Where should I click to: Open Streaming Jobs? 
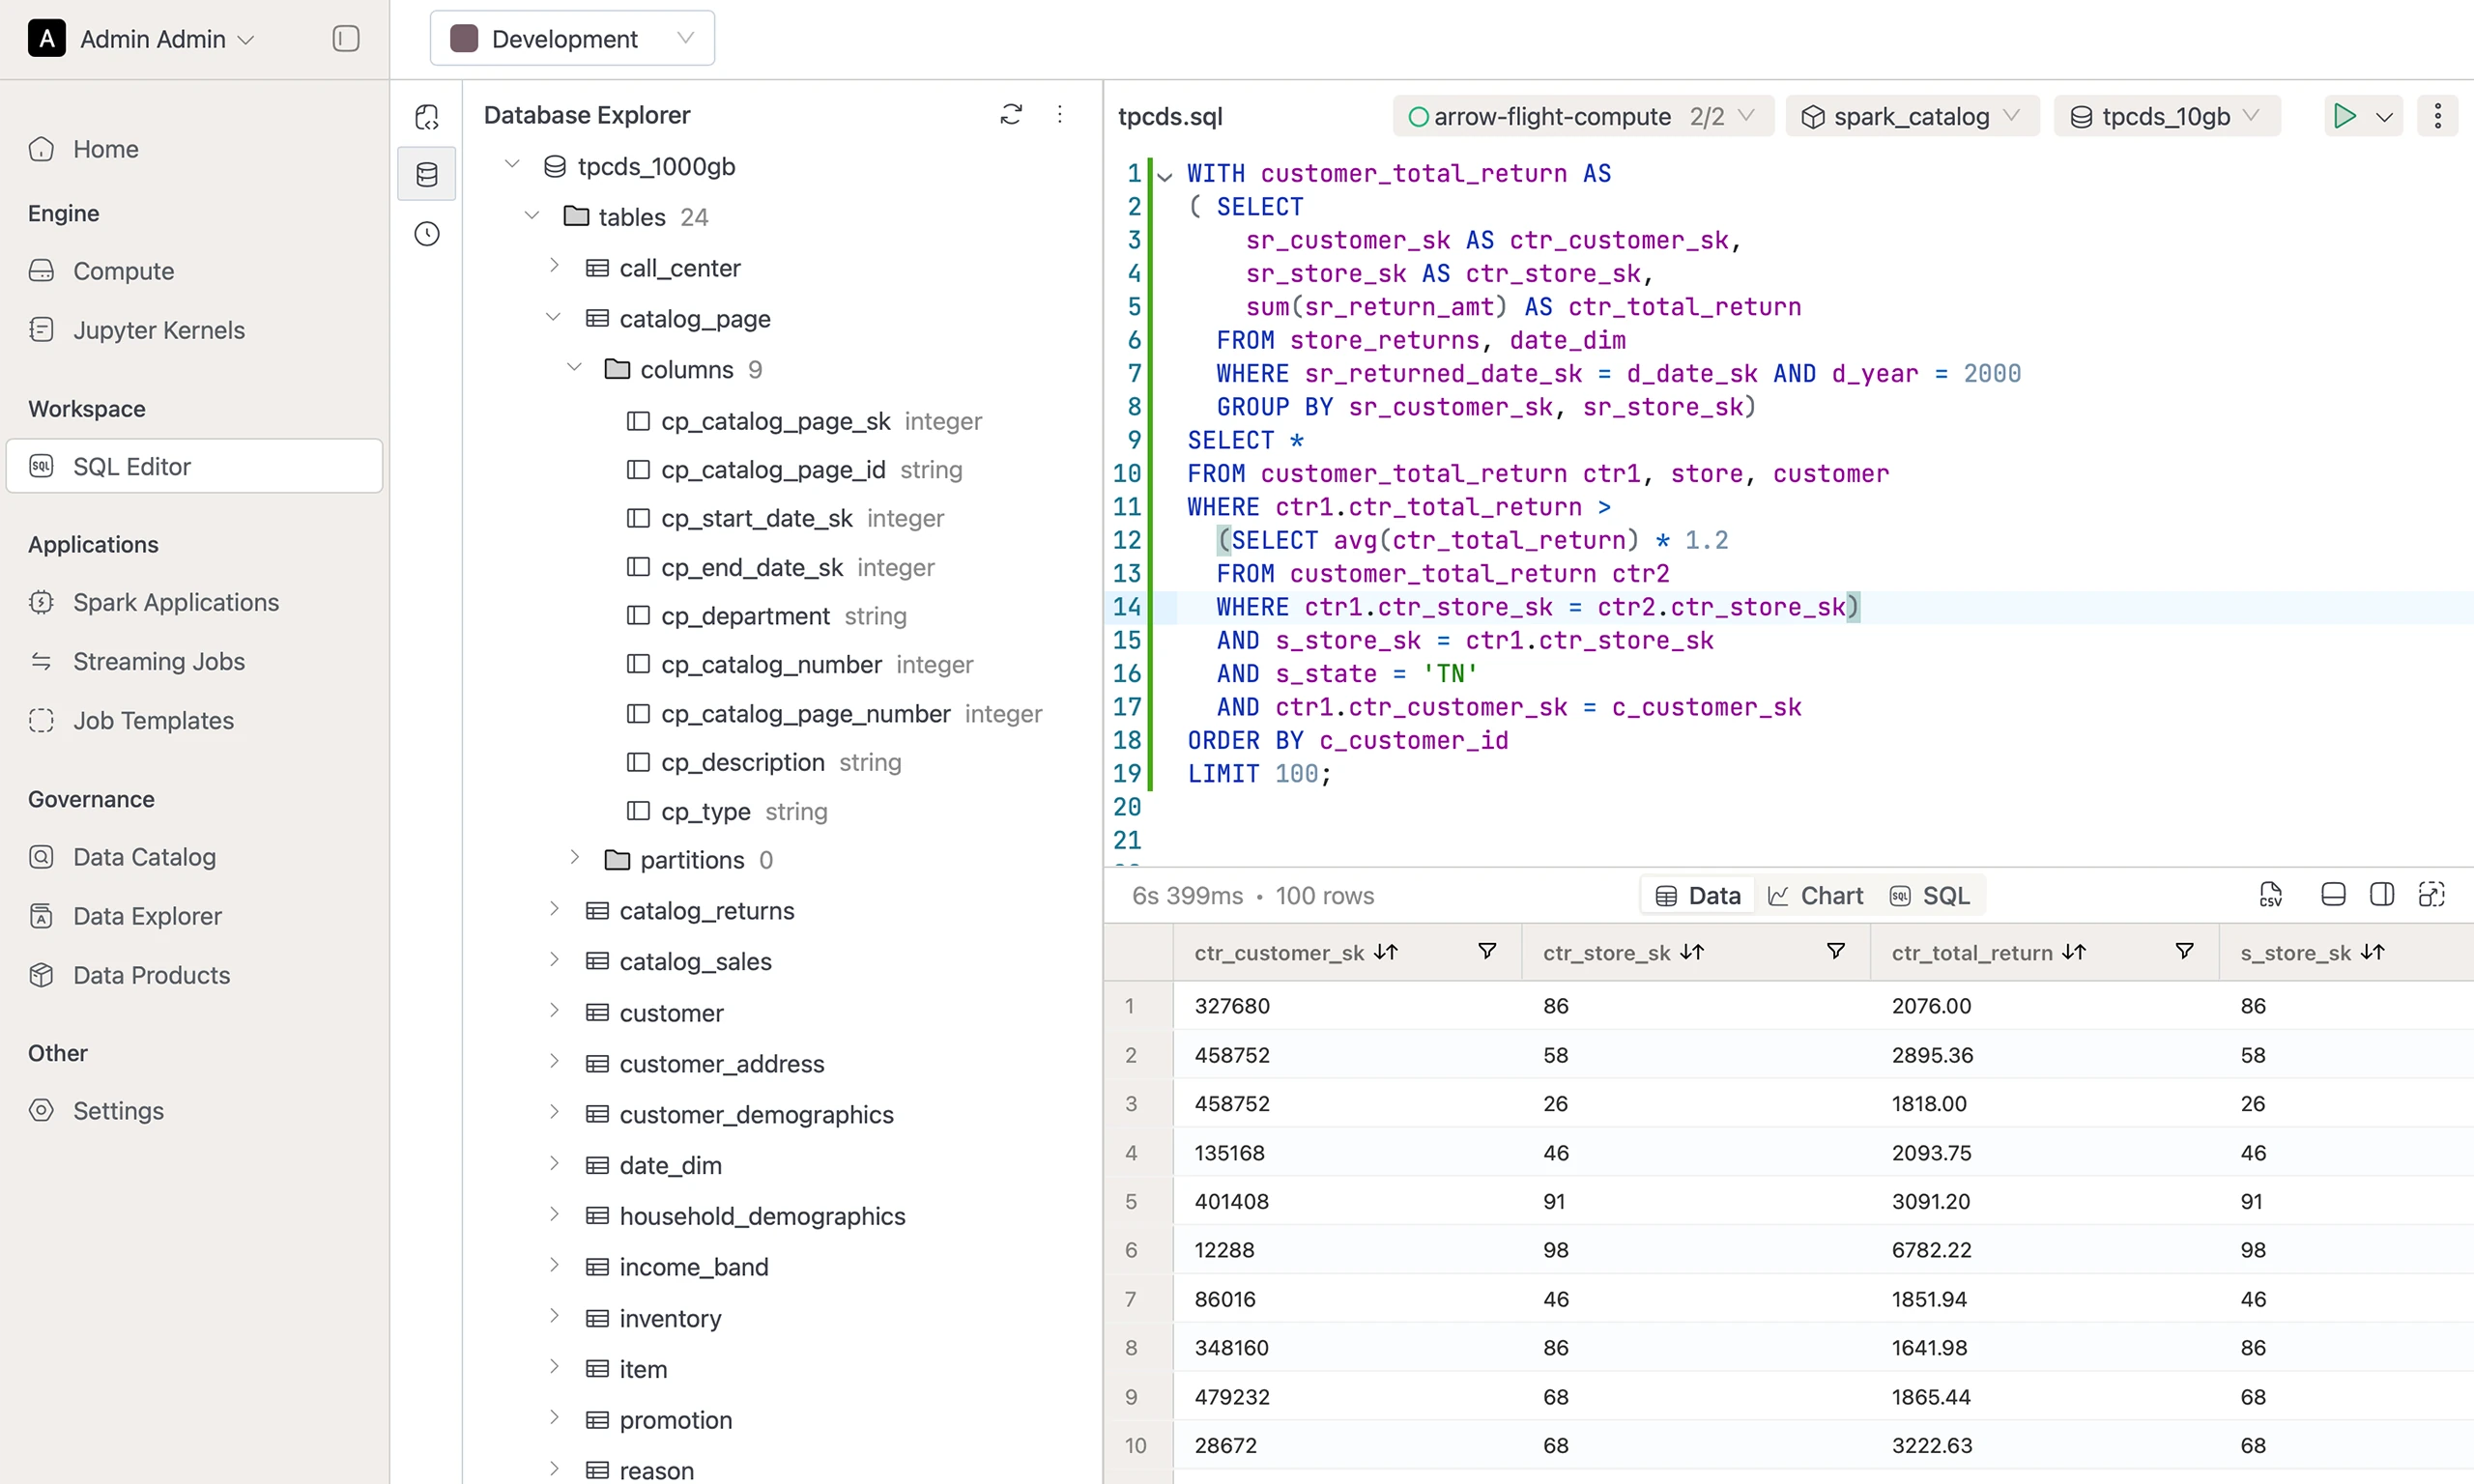[x=158, y=661]
